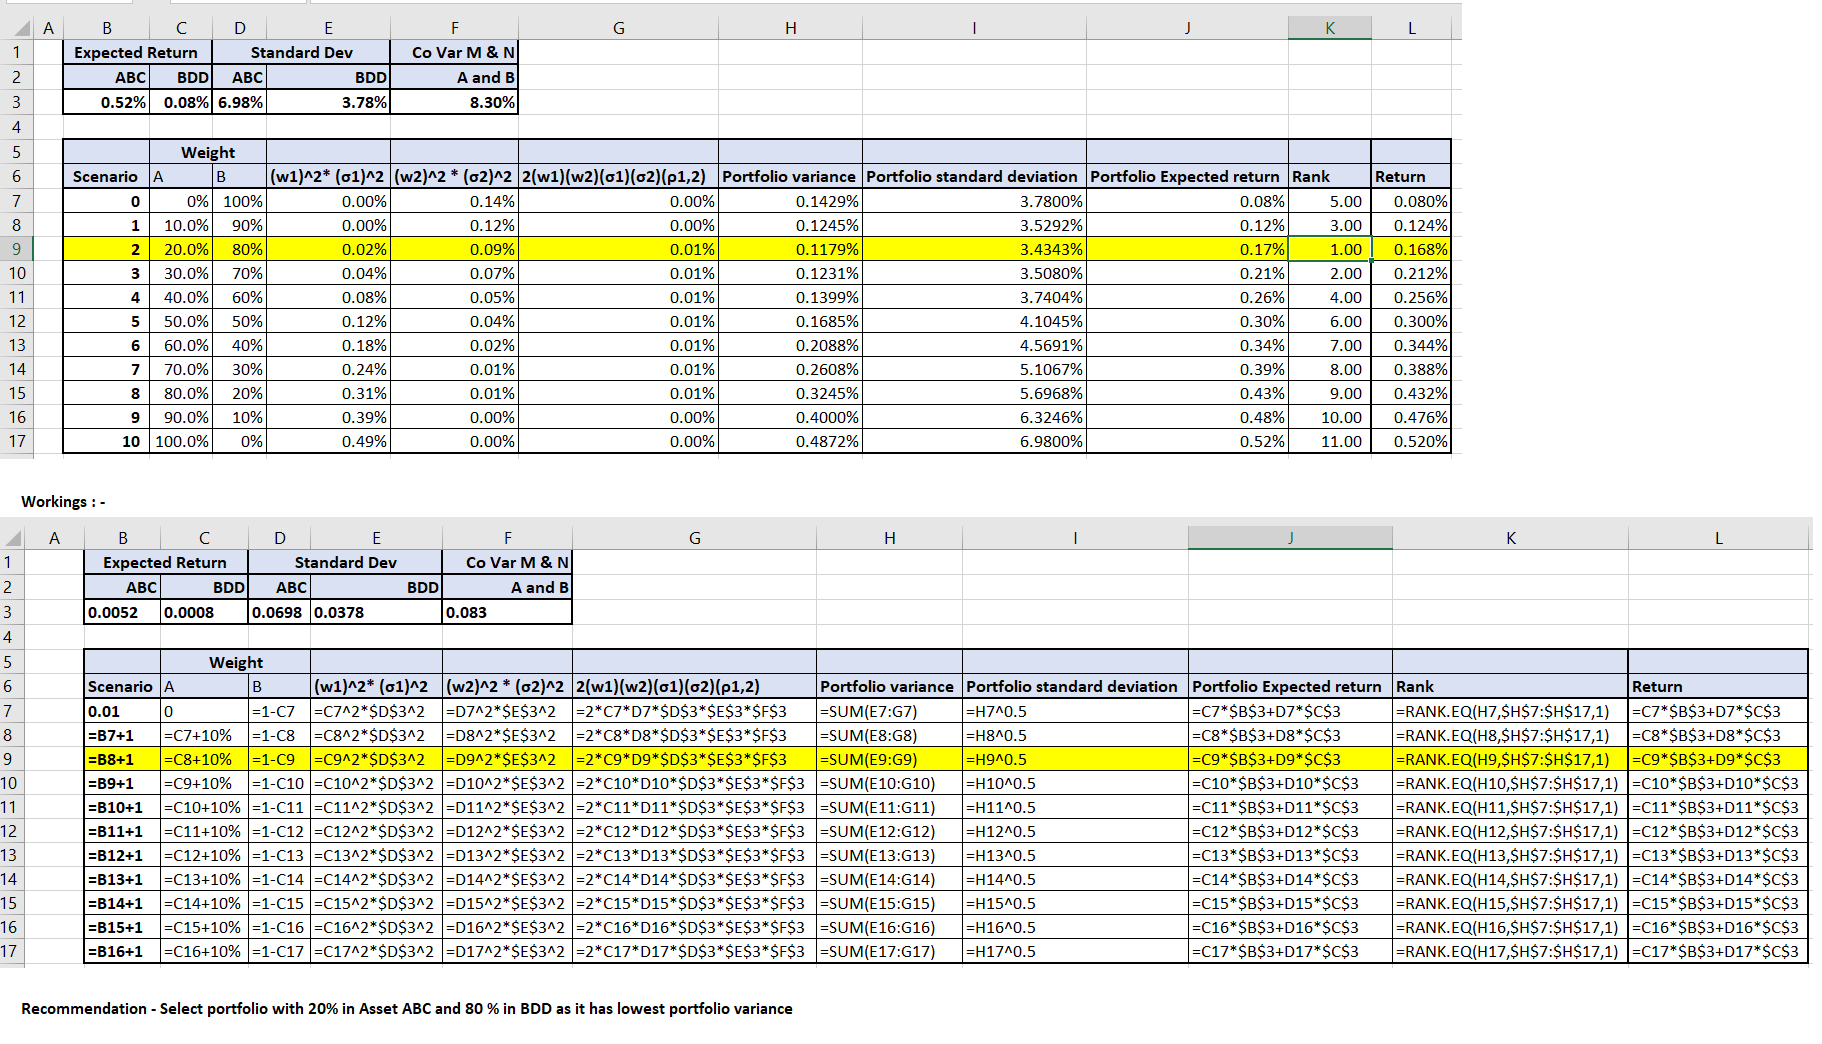Select the 8.30% covariance cell
1822x1044 pixels.
point(454,102)
